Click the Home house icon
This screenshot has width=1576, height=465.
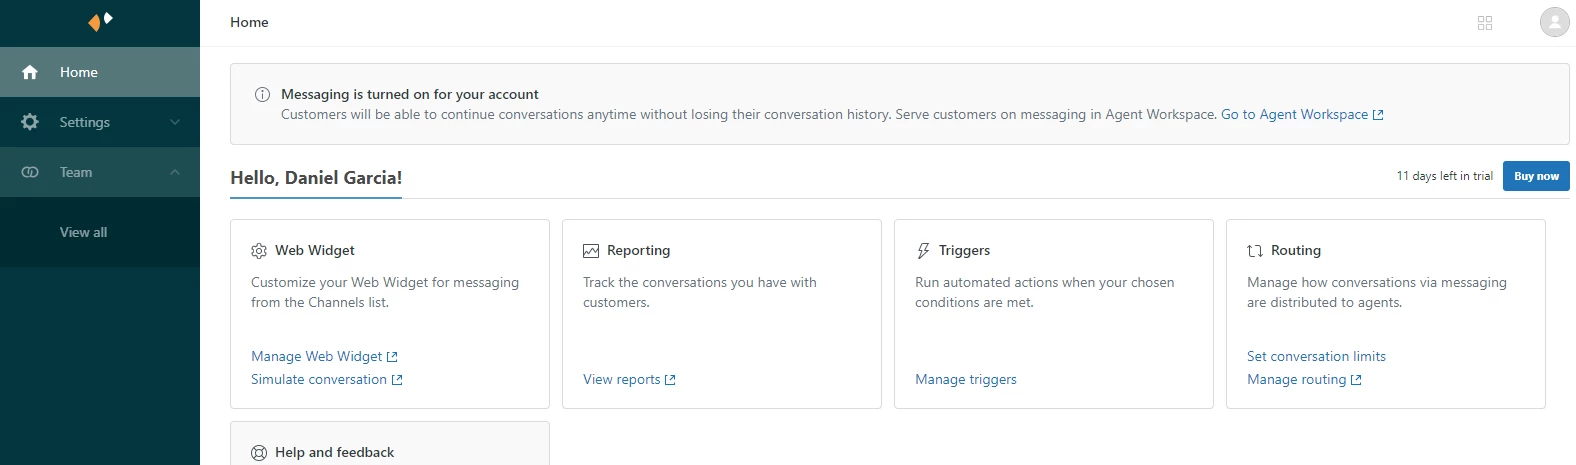(30, 72)
